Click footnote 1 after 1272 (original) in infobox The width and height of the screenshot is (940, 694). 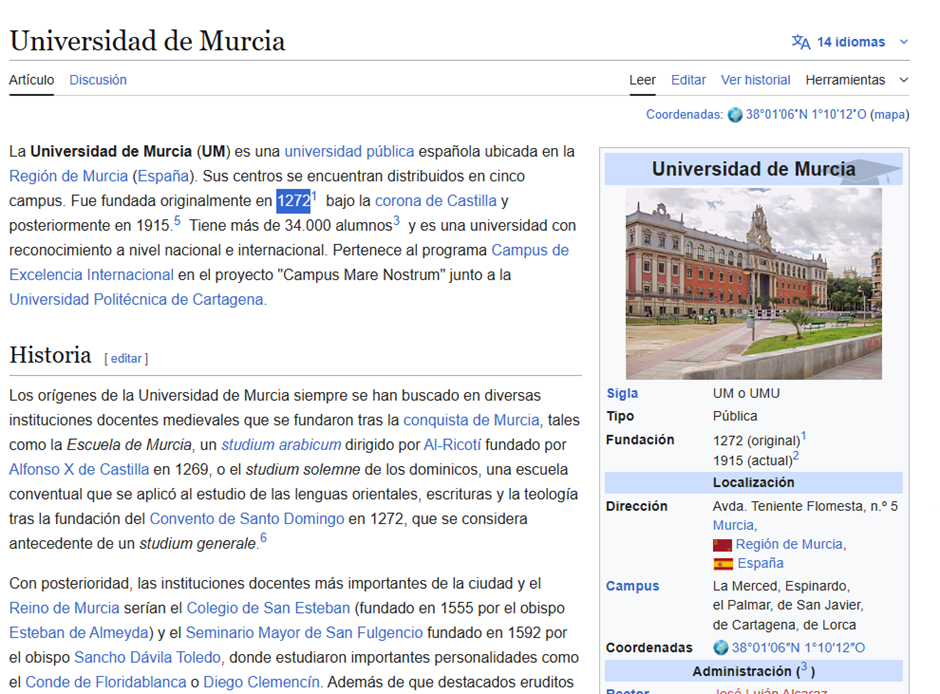804,436
